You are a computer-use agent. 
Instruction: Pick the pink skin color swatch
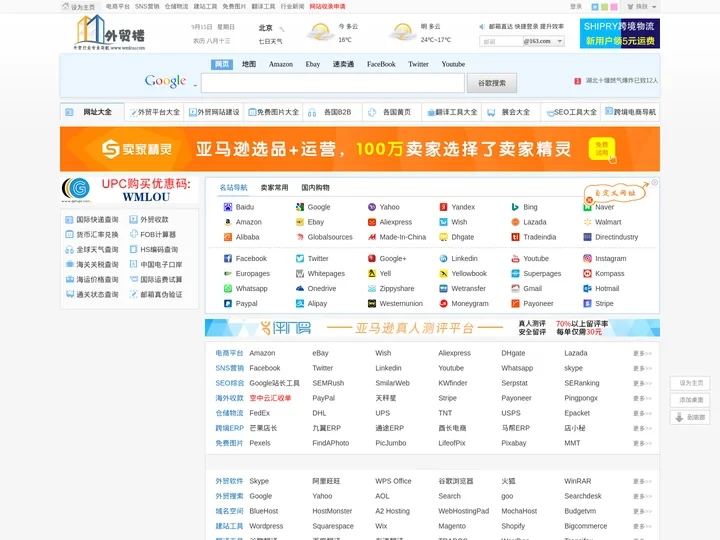pyautogui.click(x=614, y=7)
